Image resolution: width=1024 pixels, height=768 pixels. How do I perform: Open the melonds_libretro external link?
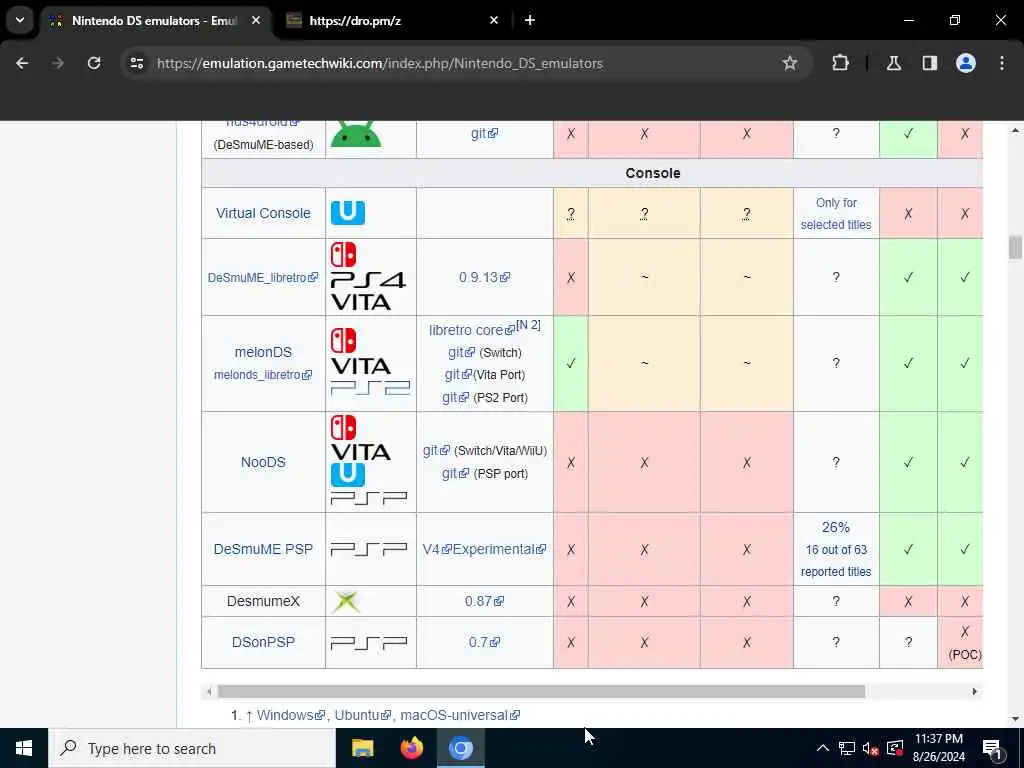263,375
